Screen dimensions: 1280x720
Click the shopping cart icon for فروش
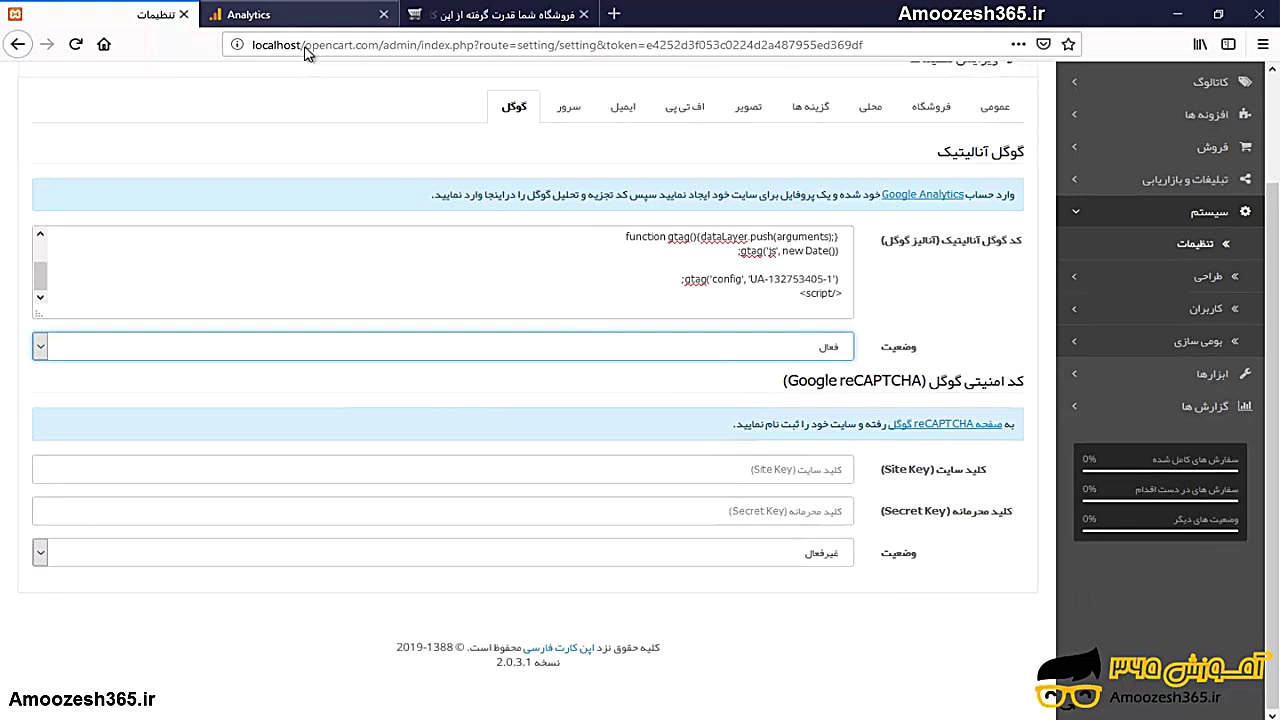click(1245, 147)
